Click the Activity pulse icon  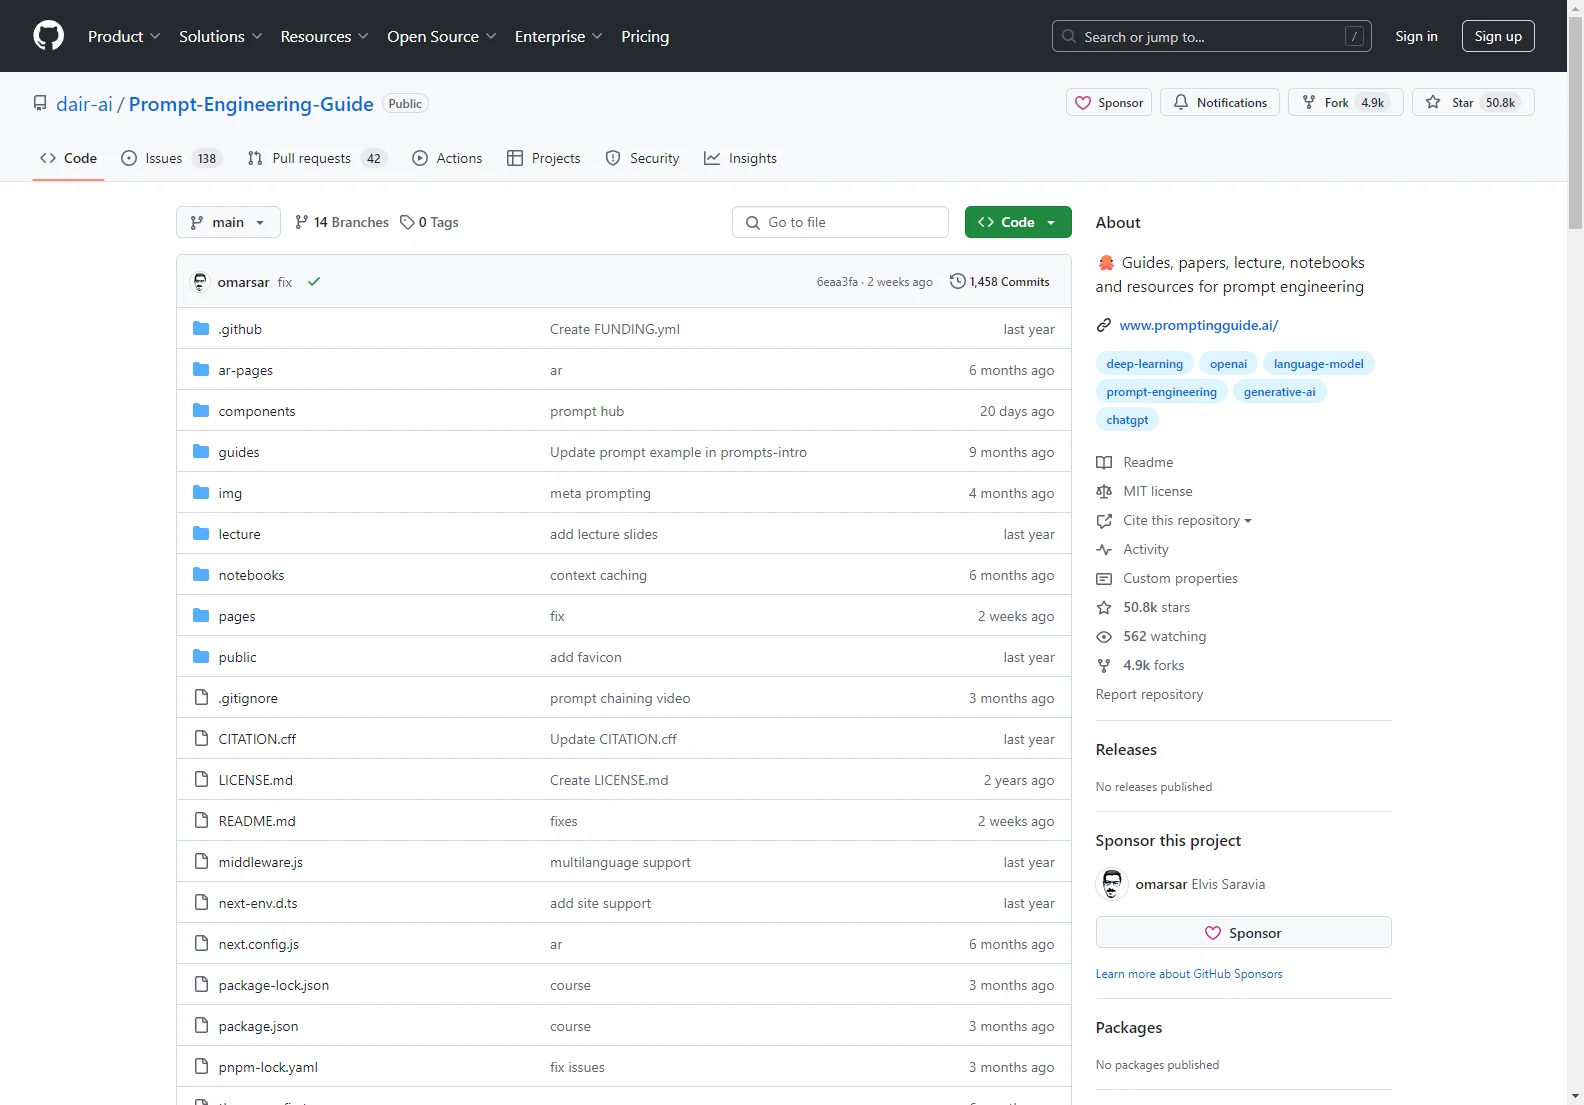[x=1104, y=549]
